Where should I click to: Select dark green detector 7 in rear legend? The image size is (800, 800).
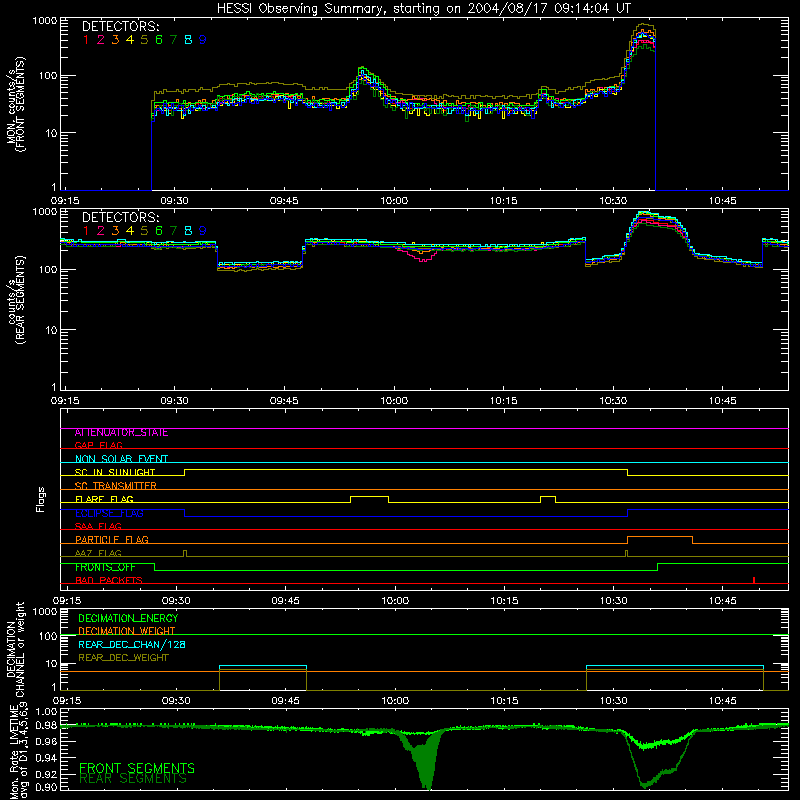pos(173,231)
